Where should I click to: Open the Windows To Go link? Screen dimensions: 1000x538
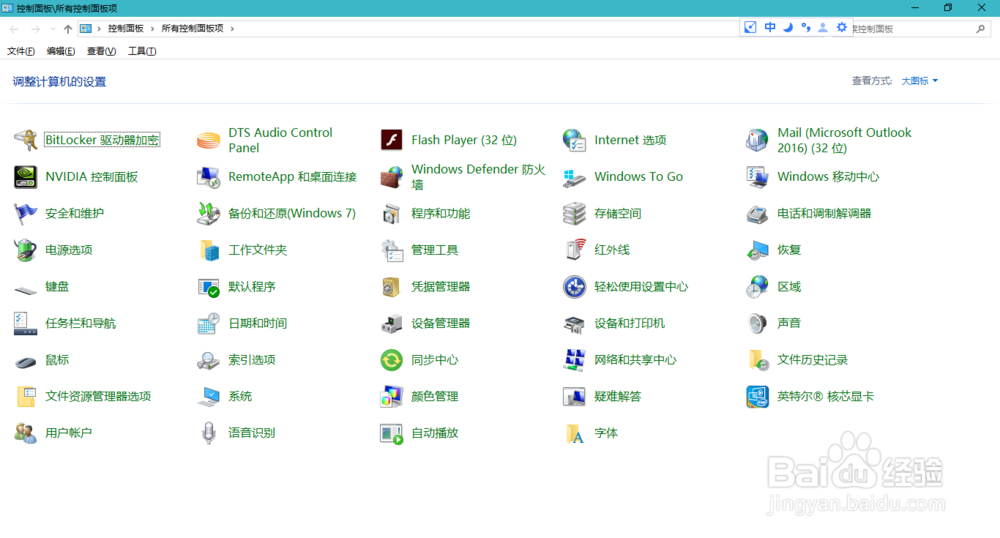pos(638,177)
